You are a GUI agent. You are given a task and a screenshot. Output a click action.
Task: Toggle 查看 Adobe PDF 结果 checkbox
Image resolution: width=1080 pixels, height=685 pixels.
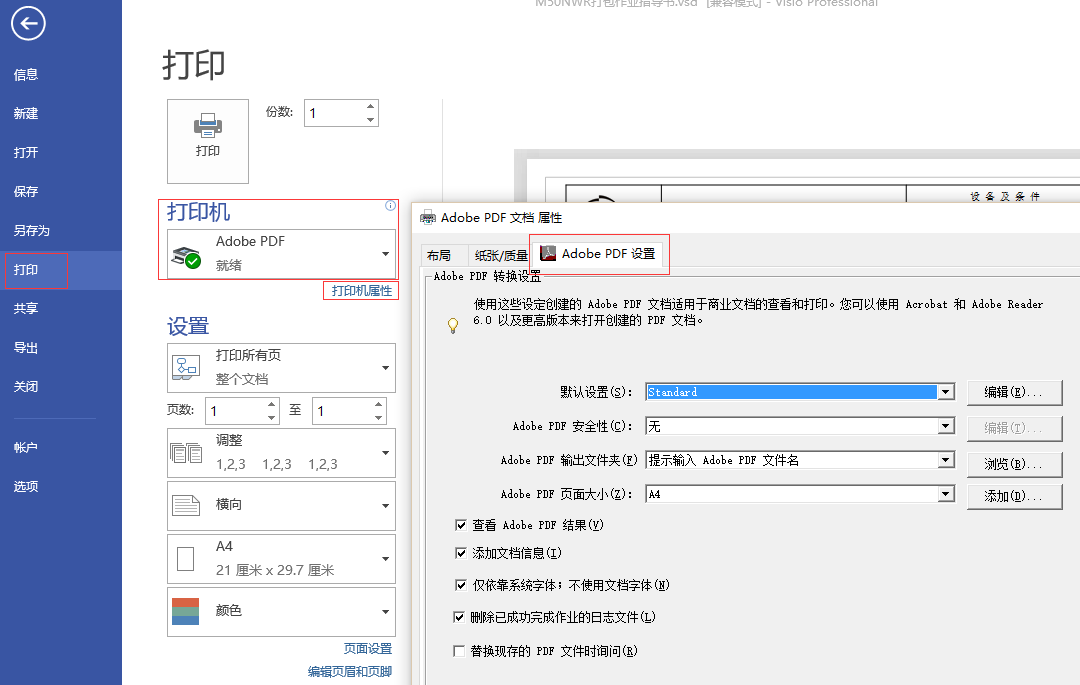461,525
